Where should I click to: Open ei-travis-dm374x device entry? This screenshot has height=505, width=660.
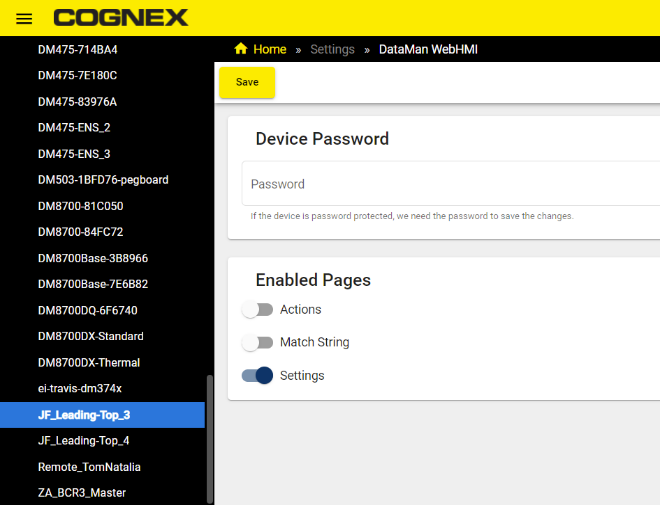[x=80, y=388]
